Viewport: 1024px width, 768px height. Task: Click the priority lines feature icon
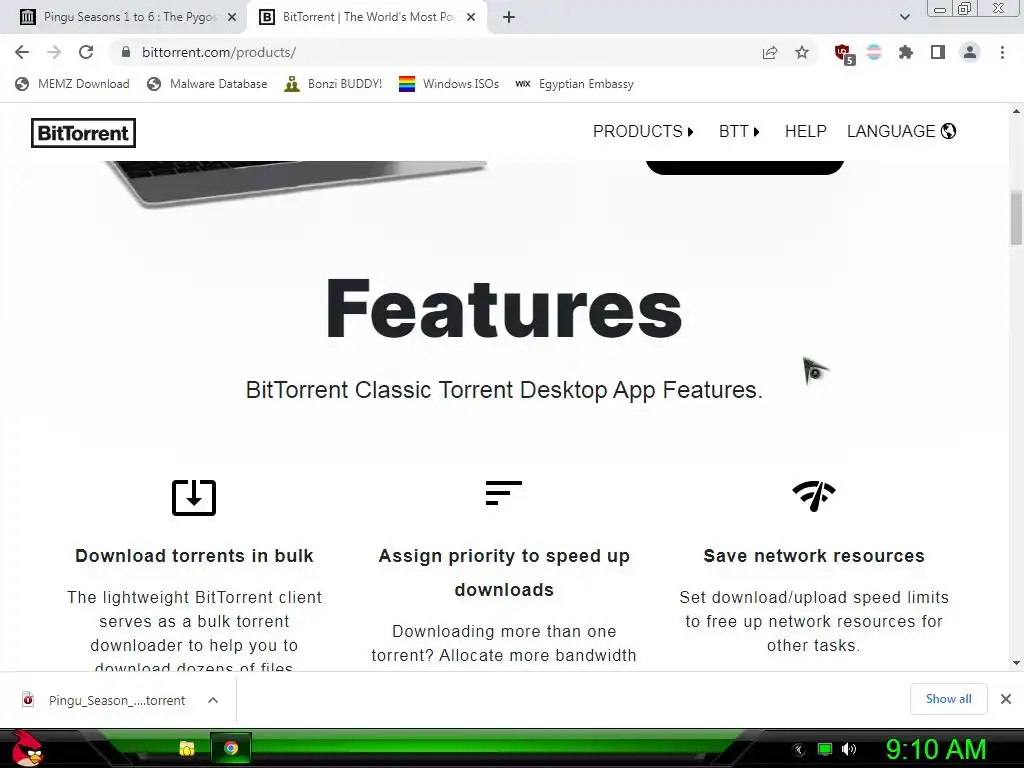coord(504,493)
